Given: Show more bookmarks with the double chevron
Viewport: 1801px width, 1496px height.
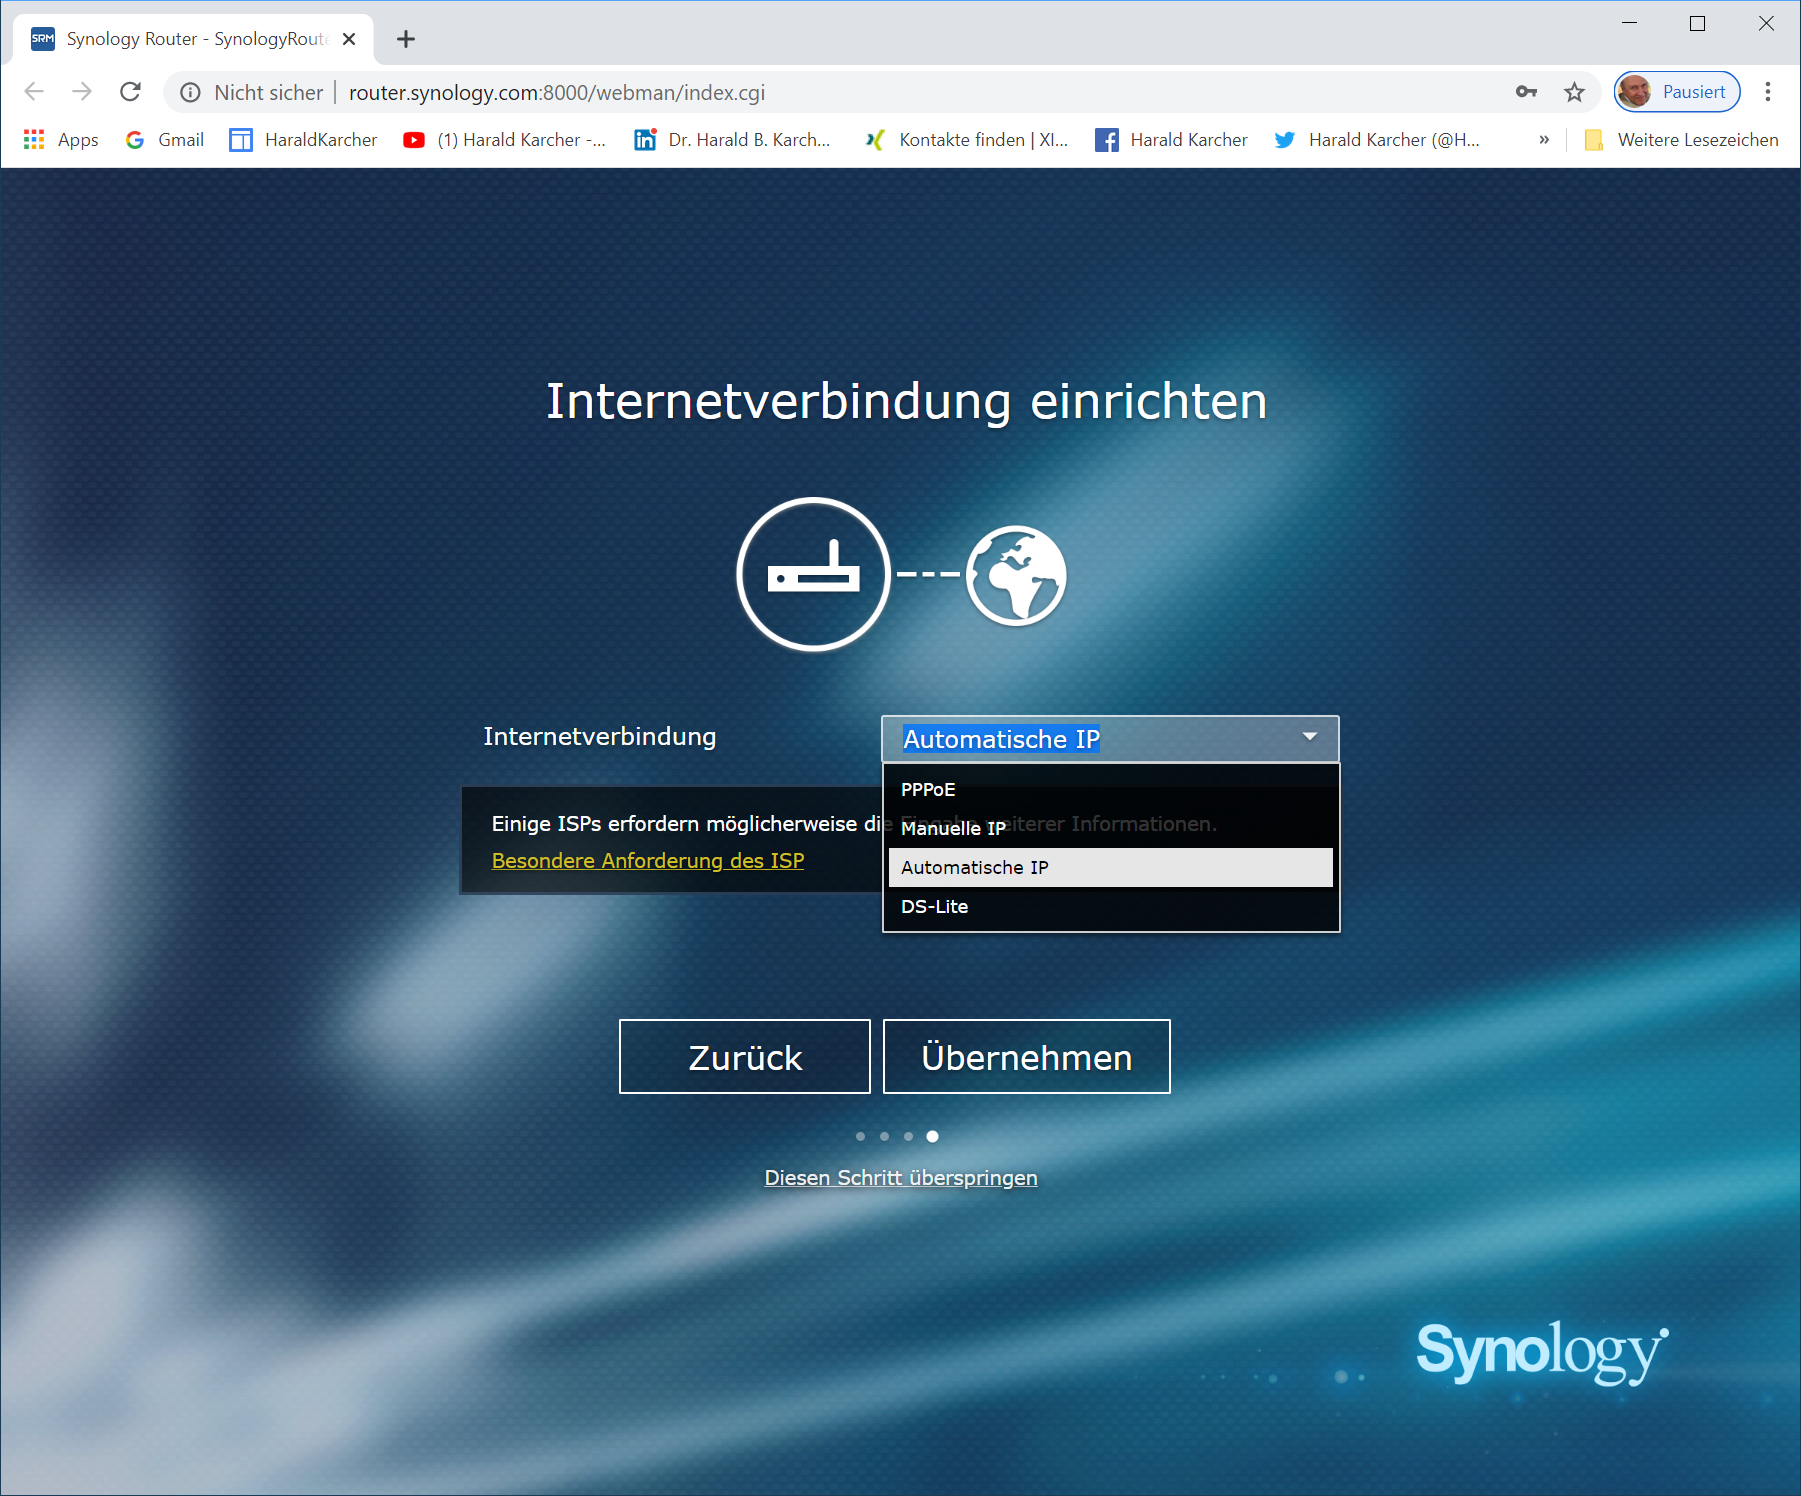Looking at the screenshot, I should click(x=1544, y=140).
